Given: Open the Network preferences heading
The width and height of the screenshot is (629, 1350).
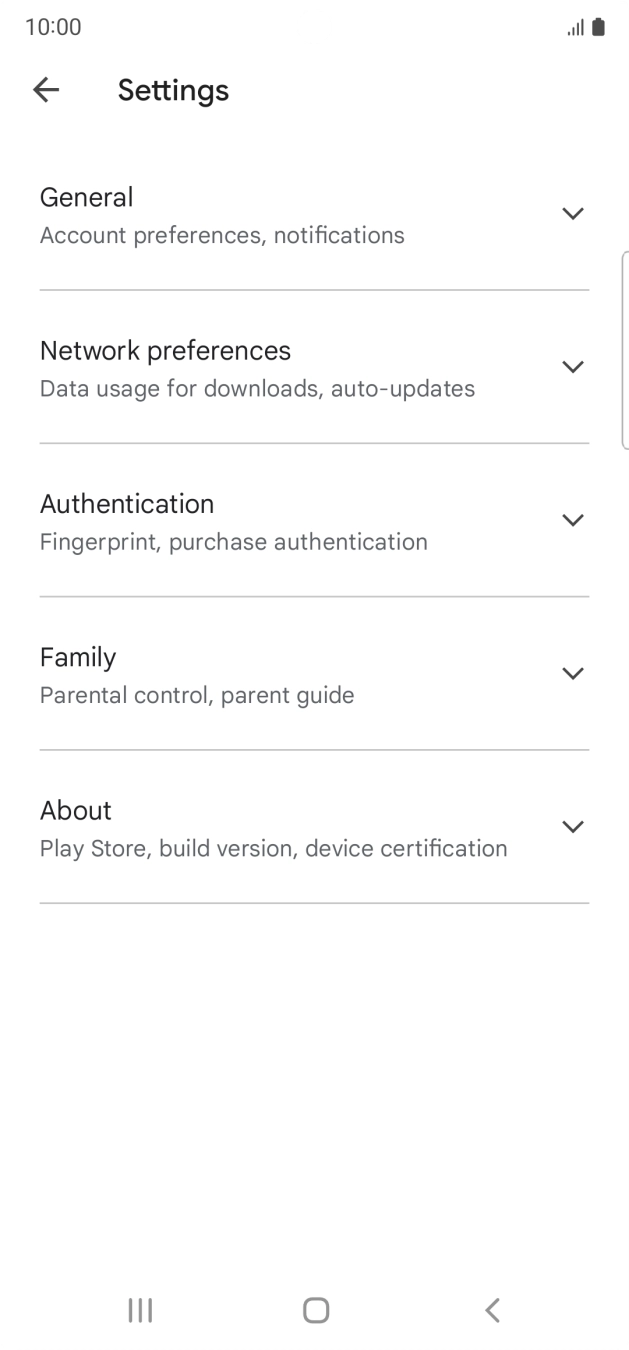Looking at the screenshot, I should (x=165, y=351).
